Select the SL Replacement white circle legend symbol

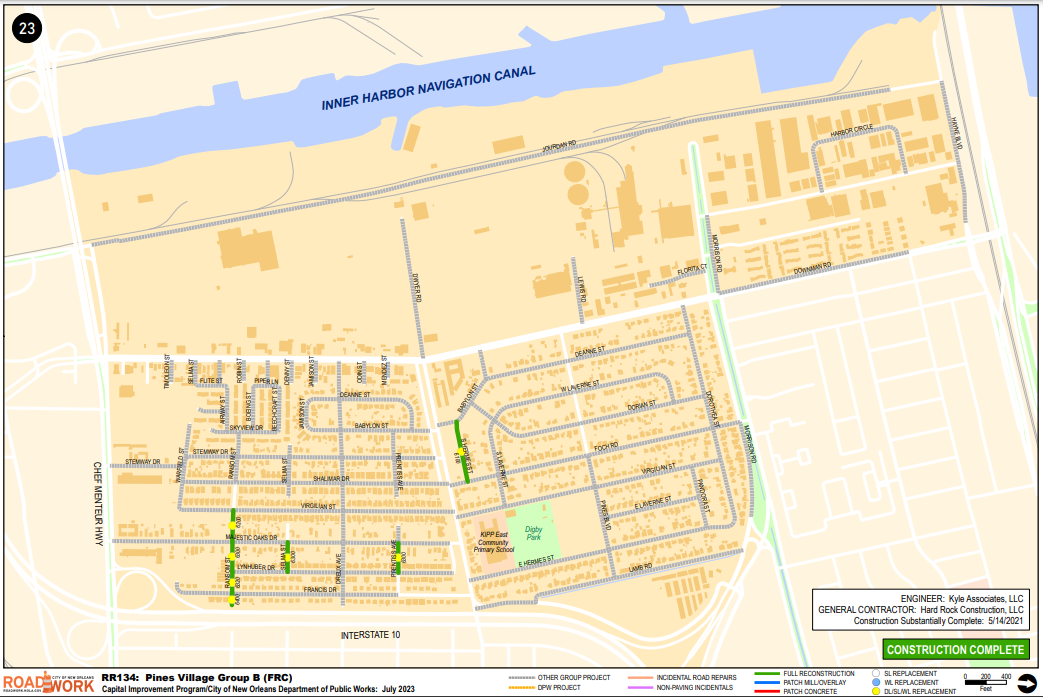(x=875, y=674)
